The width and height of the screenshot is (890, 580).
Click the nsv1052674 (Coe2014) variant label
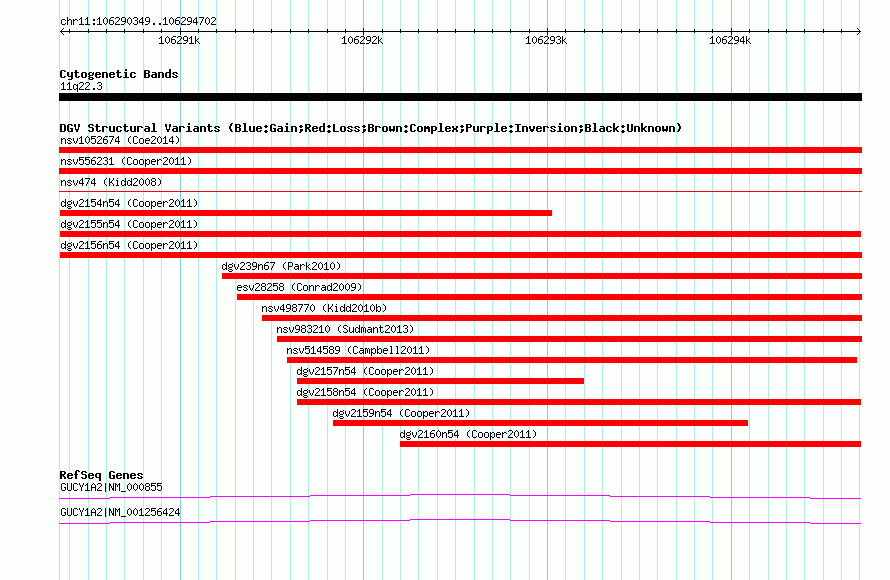click(120, 140)
